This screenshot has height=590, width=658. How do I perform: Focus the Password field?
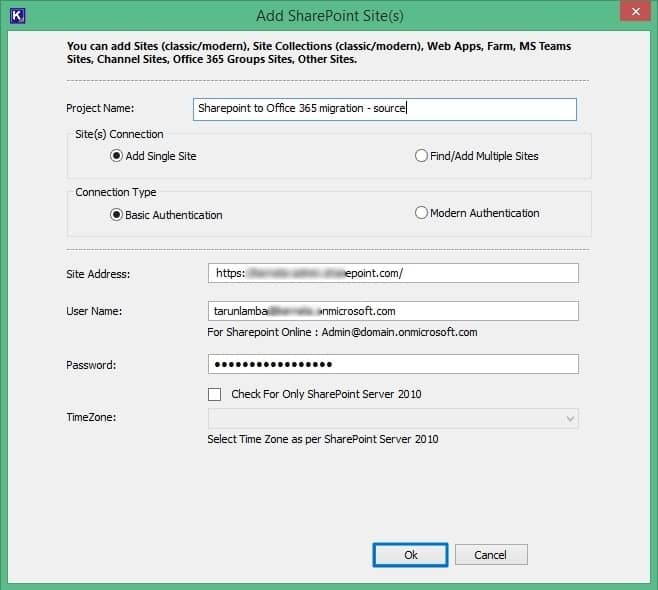tap(393, 364)
